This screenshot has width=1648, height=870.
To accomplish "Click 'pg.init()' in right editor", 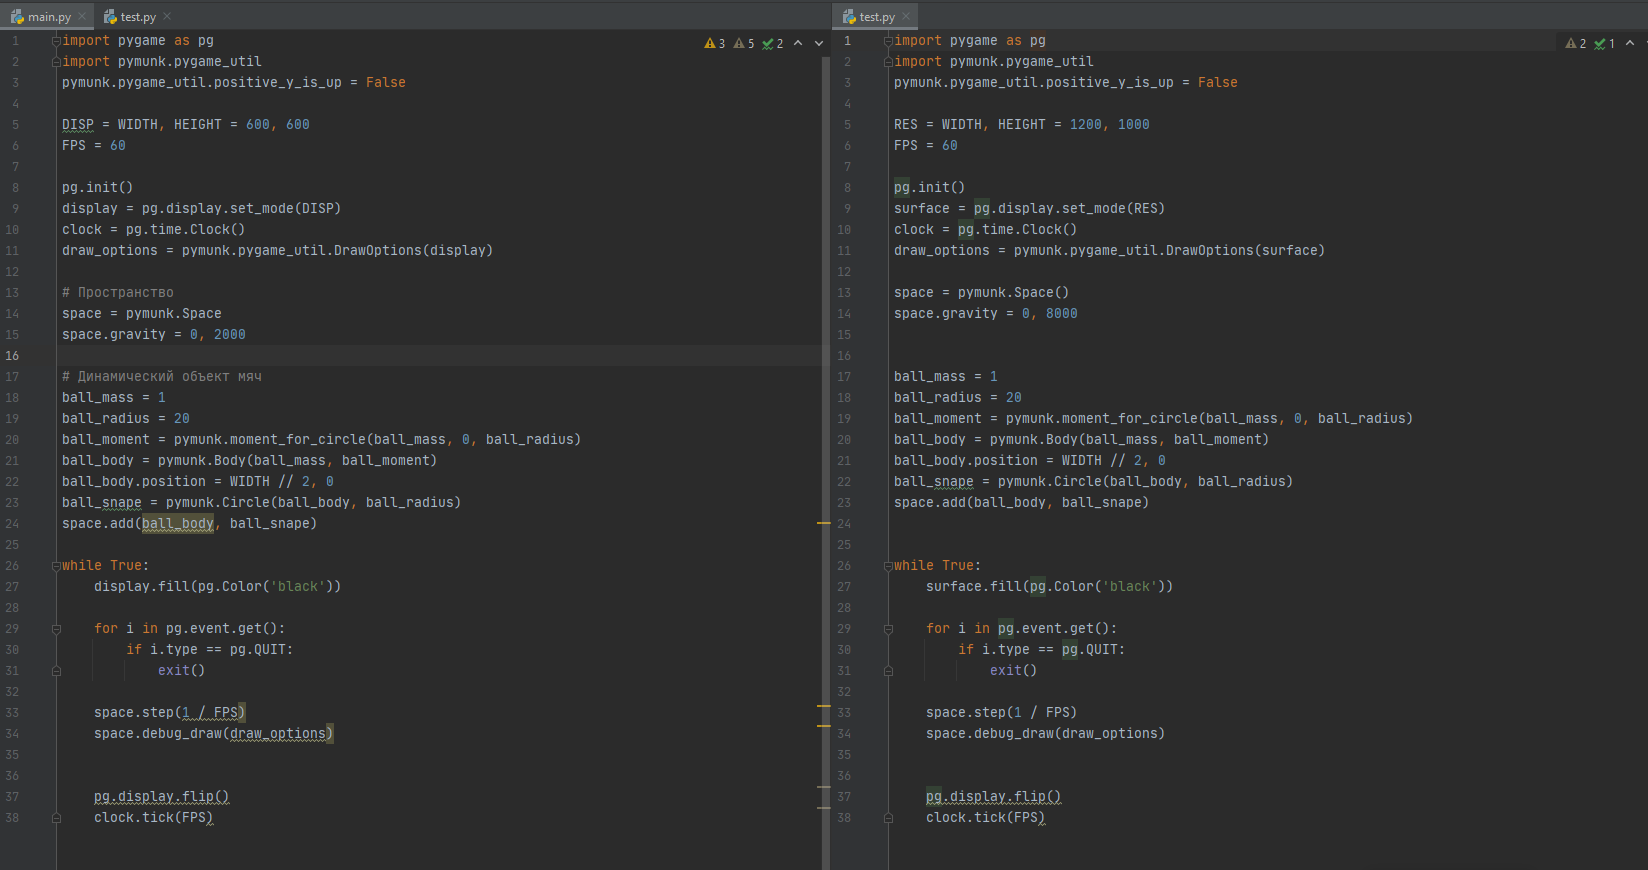I will point(930,188).
